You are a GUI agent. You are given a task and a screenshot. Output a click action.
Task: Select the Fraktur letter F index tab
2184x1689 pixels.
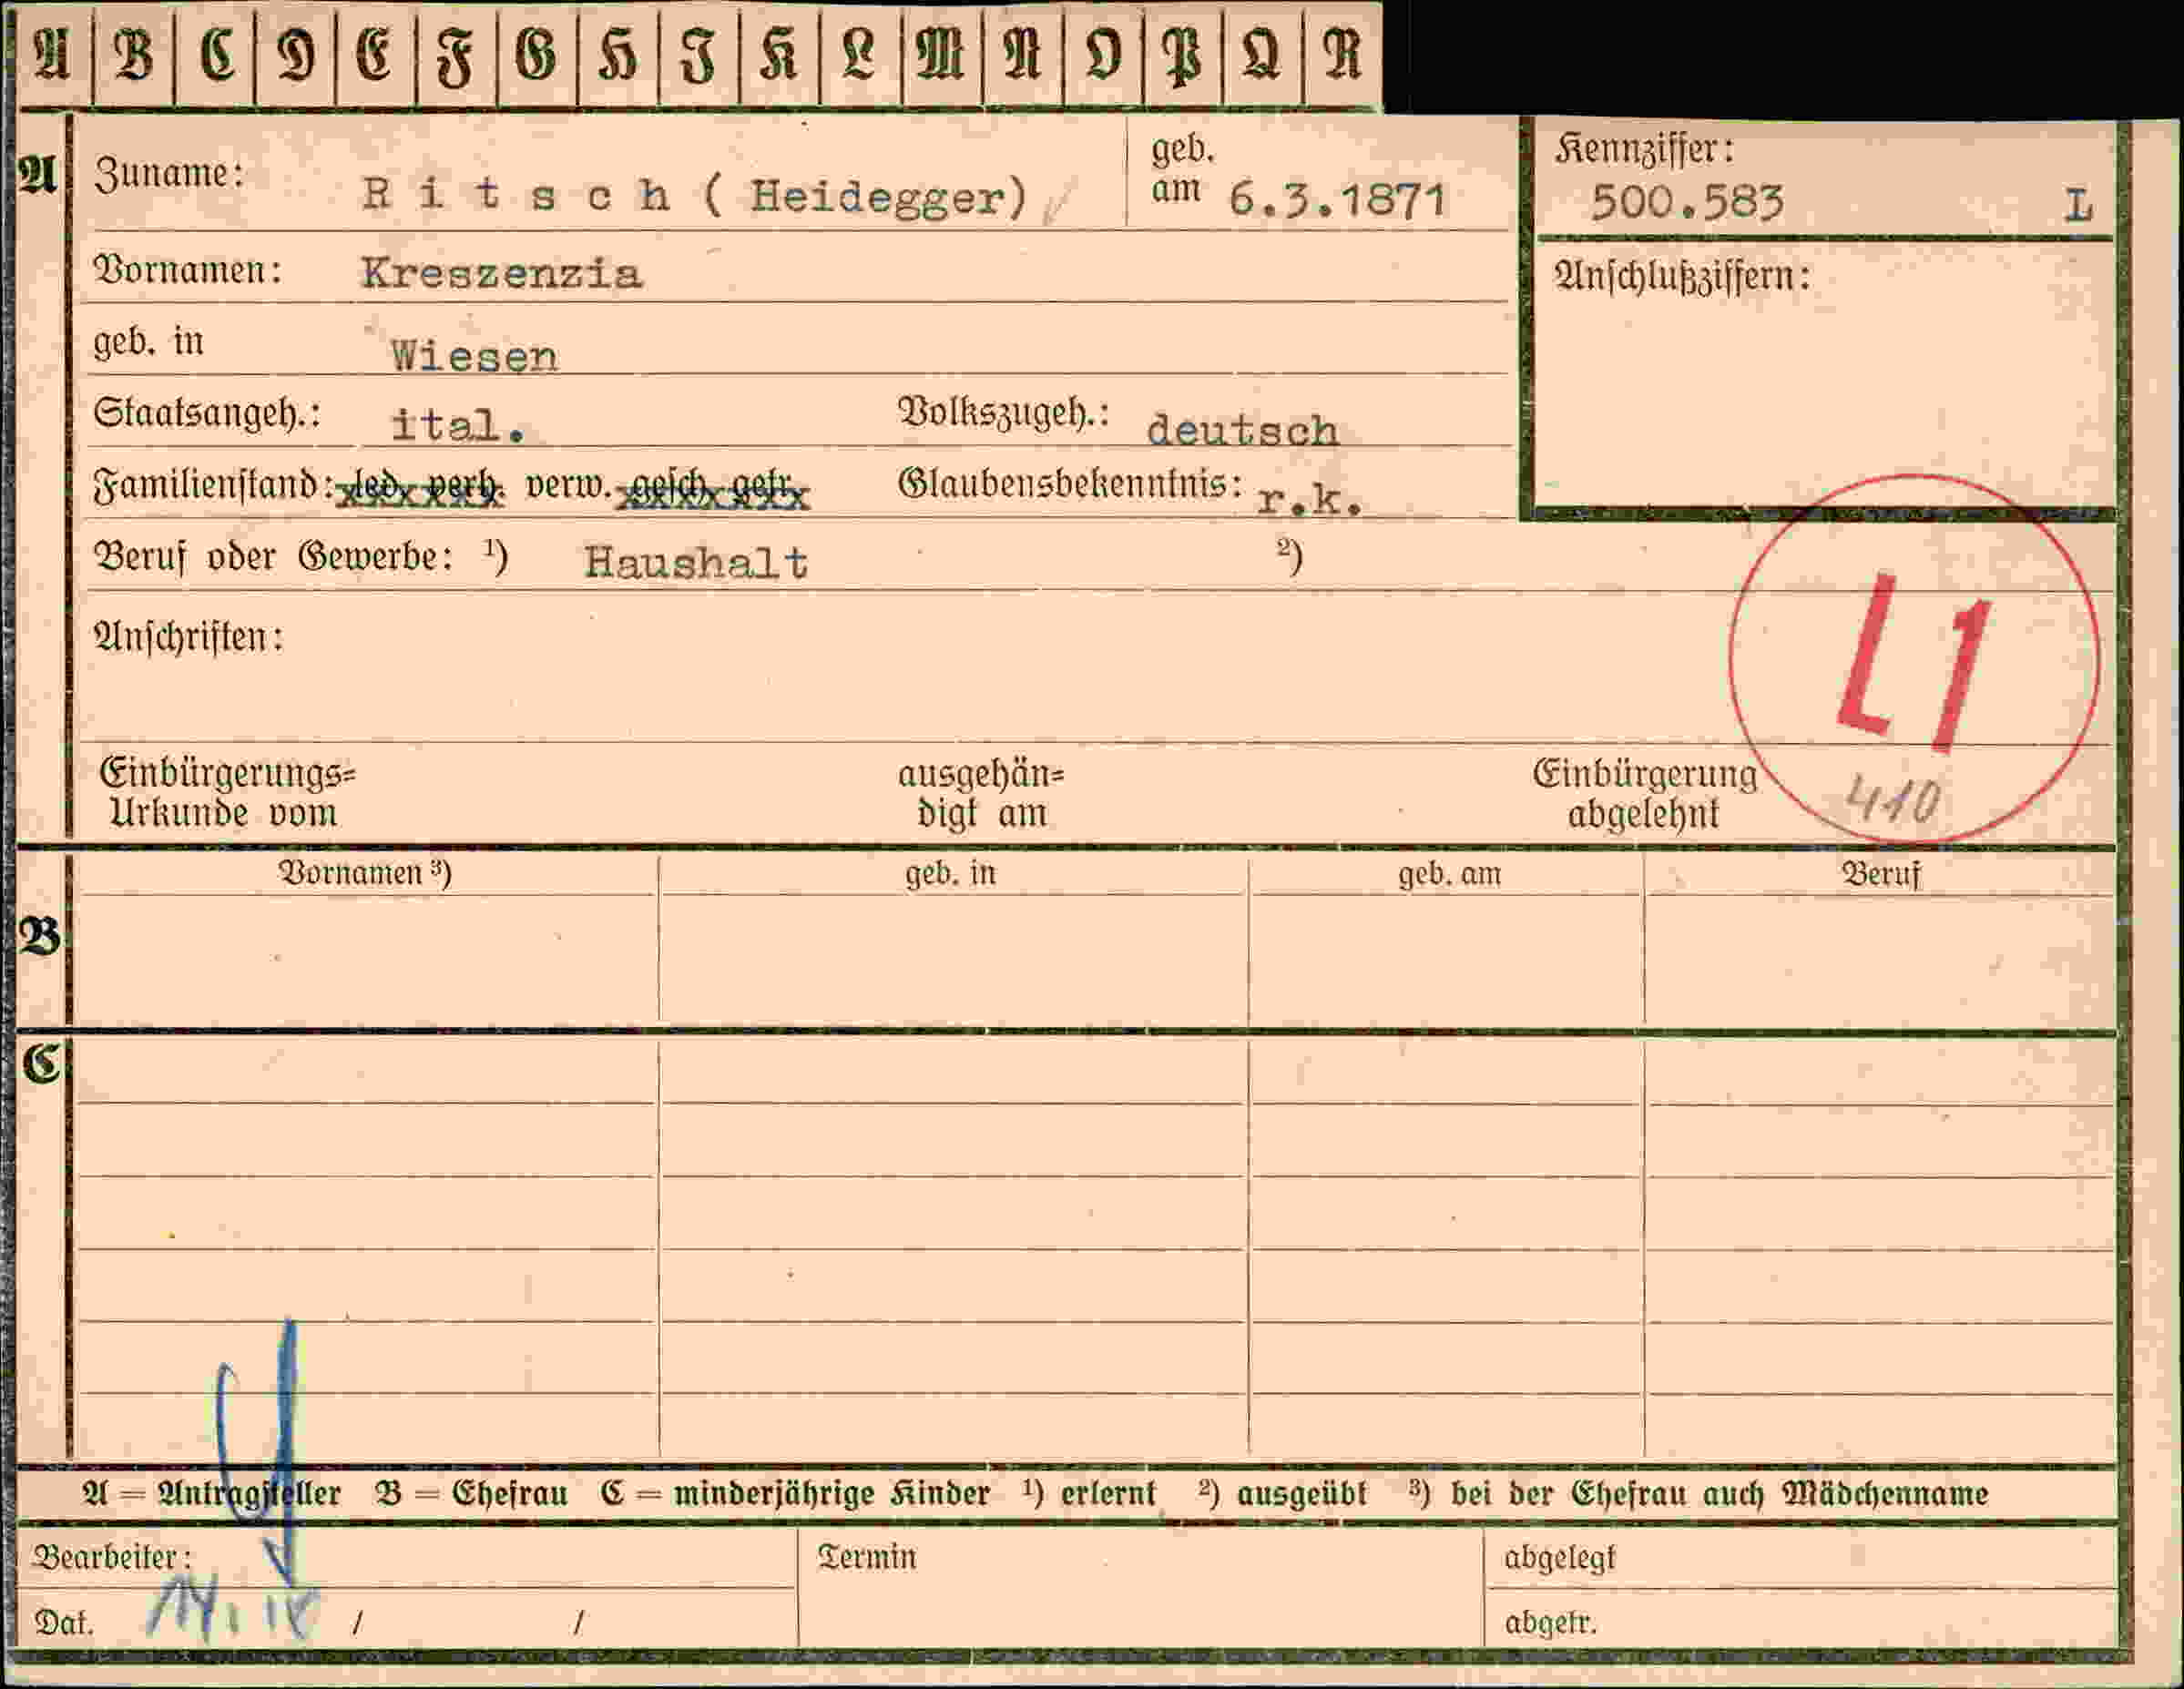(457, 54)
